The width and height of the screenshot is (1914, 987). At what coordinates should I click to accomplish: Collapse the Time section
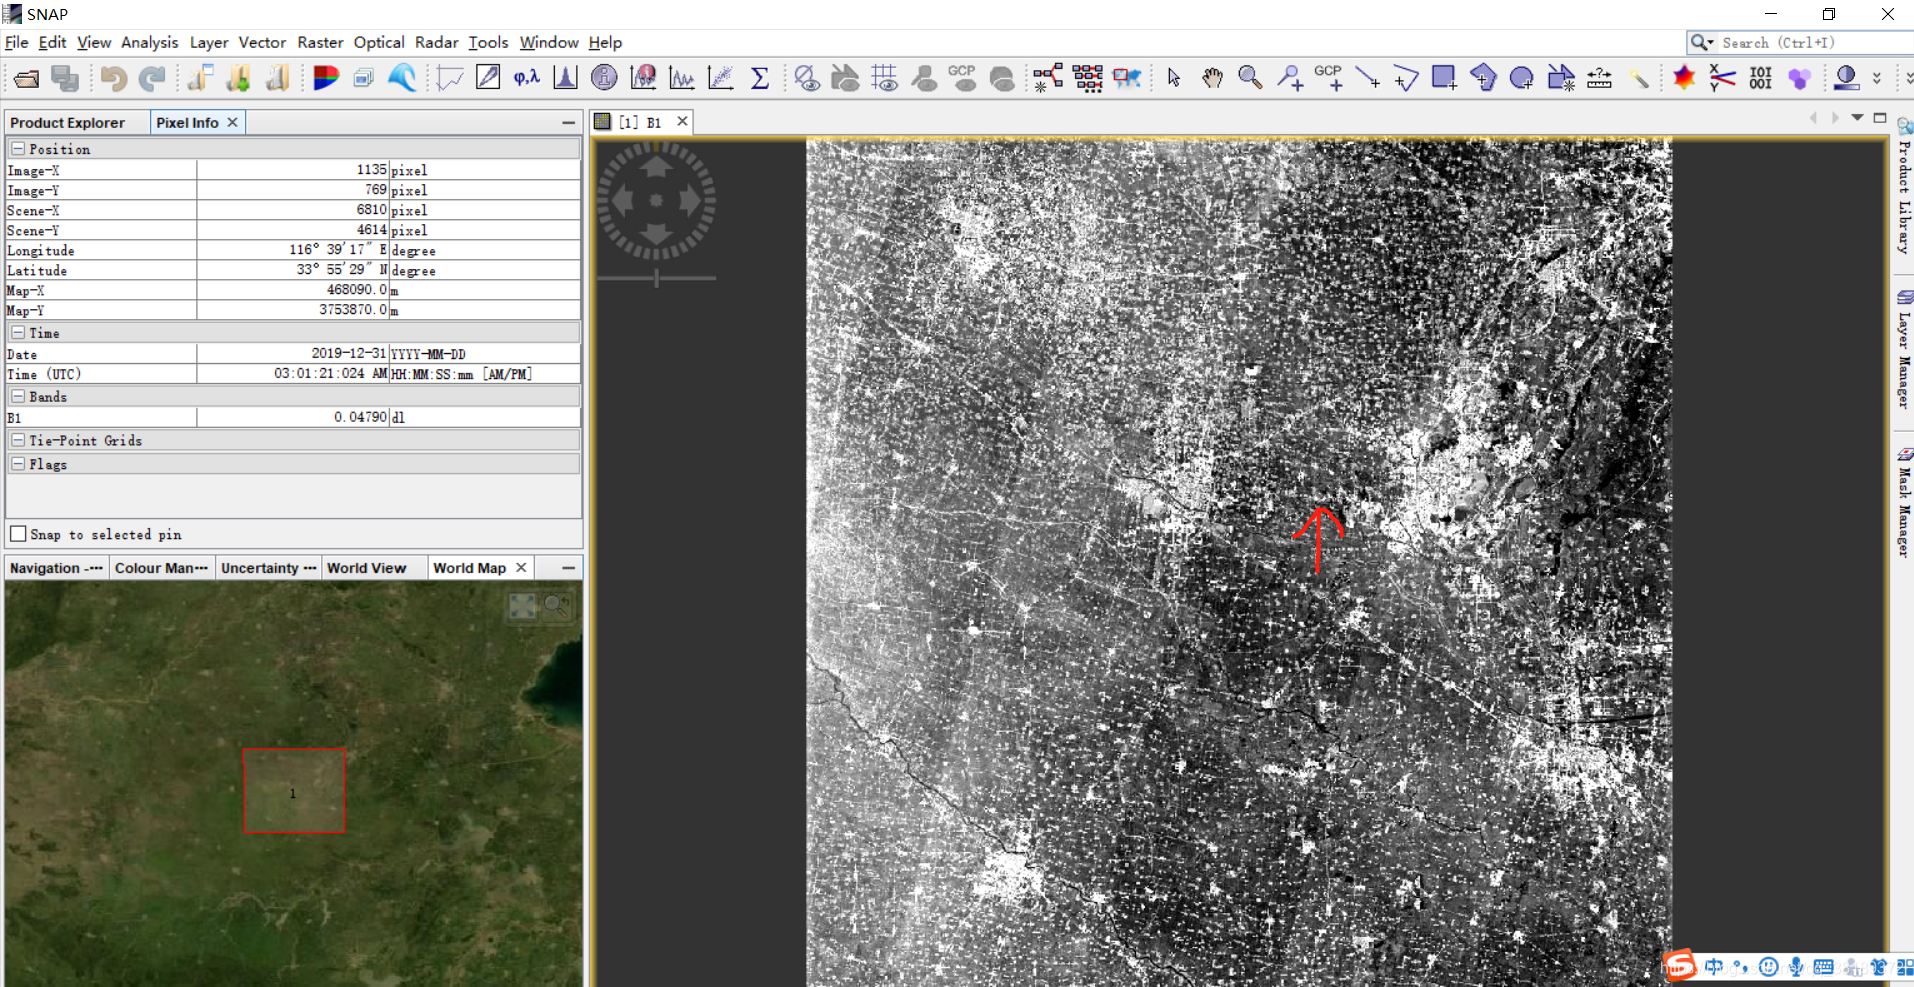point(19,332)
